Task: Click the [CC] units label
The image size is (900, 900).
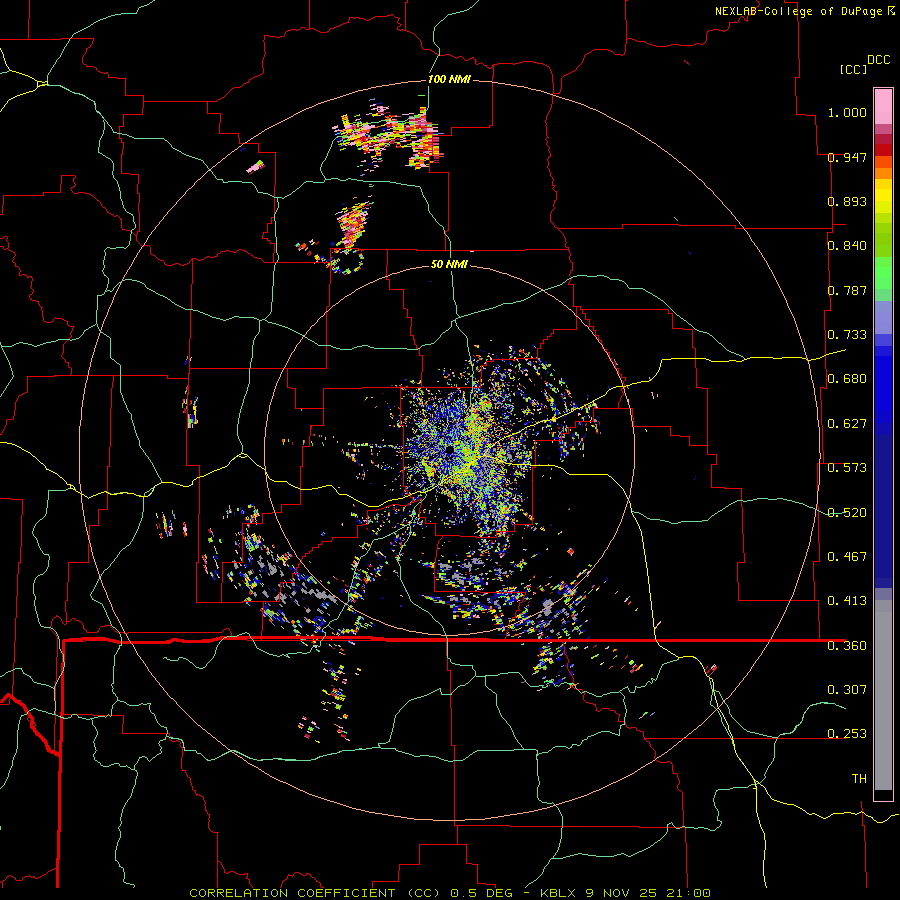Action: click(x=853, y=69)
